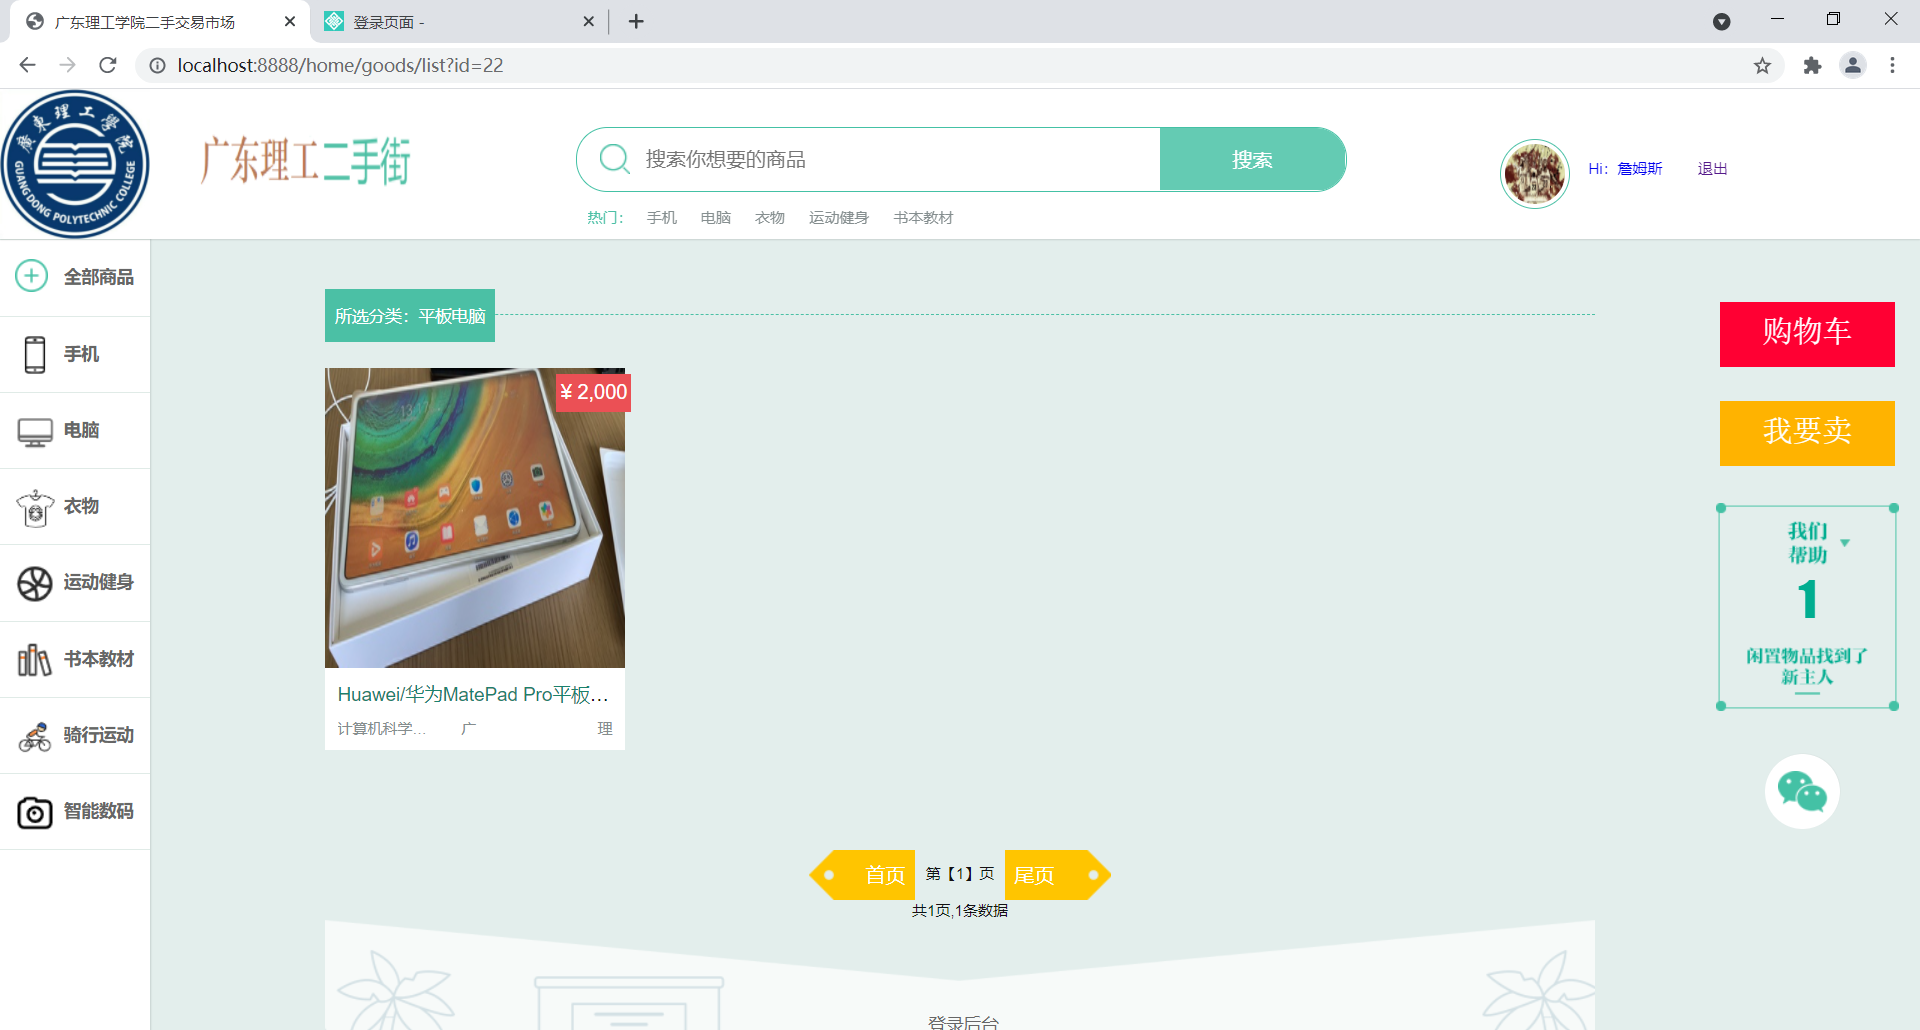Image resolution: width=1920 pixels, height=1030 pixels.
Task: Select the 电脑 sidebar category
Action: (x=75, y=430)
